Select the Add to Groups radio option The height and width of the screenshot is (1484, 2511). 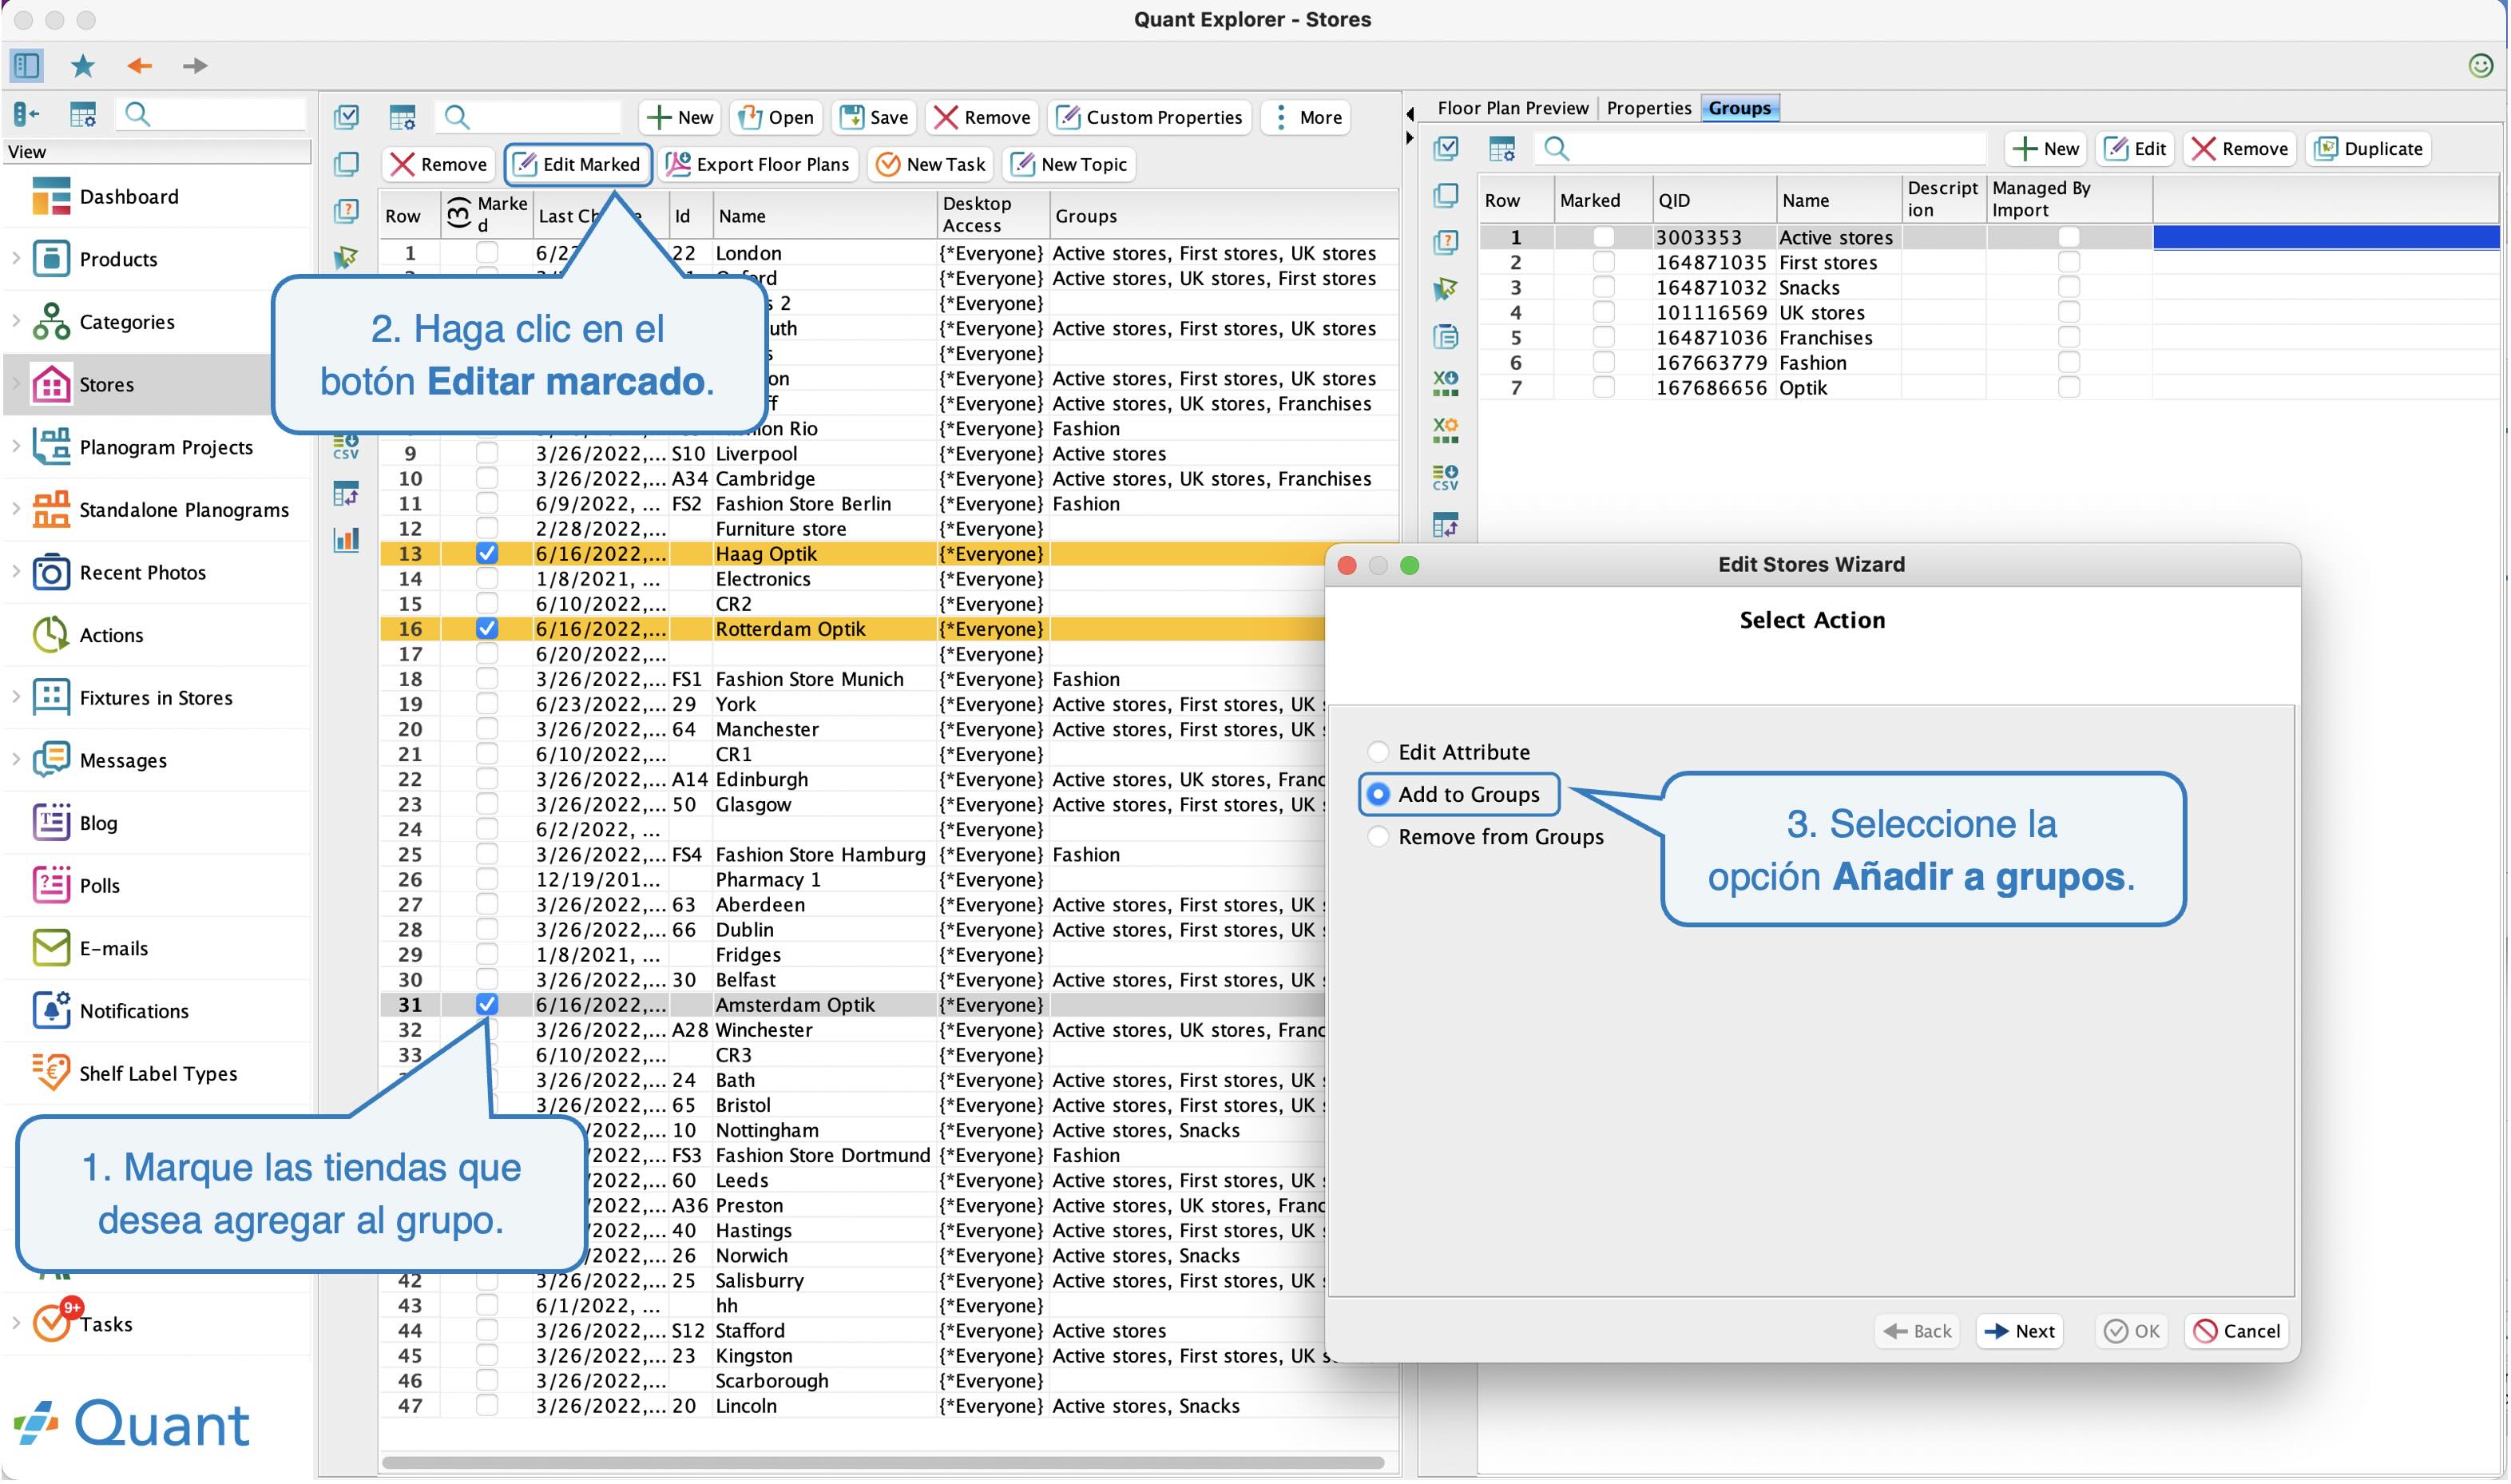pos(1379,795)
